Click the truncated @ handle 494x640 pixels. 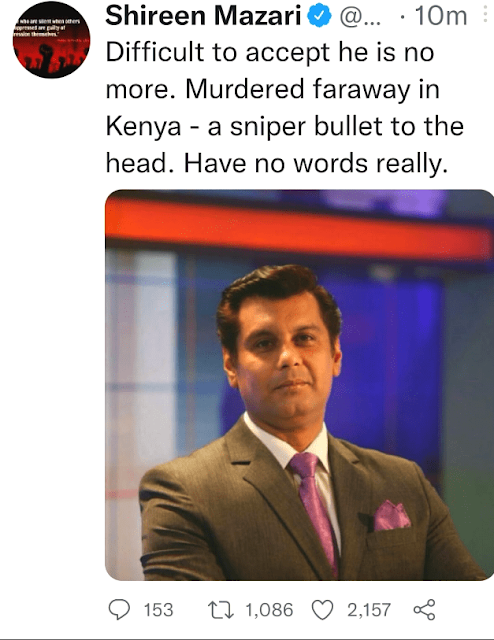click(360, 17)
